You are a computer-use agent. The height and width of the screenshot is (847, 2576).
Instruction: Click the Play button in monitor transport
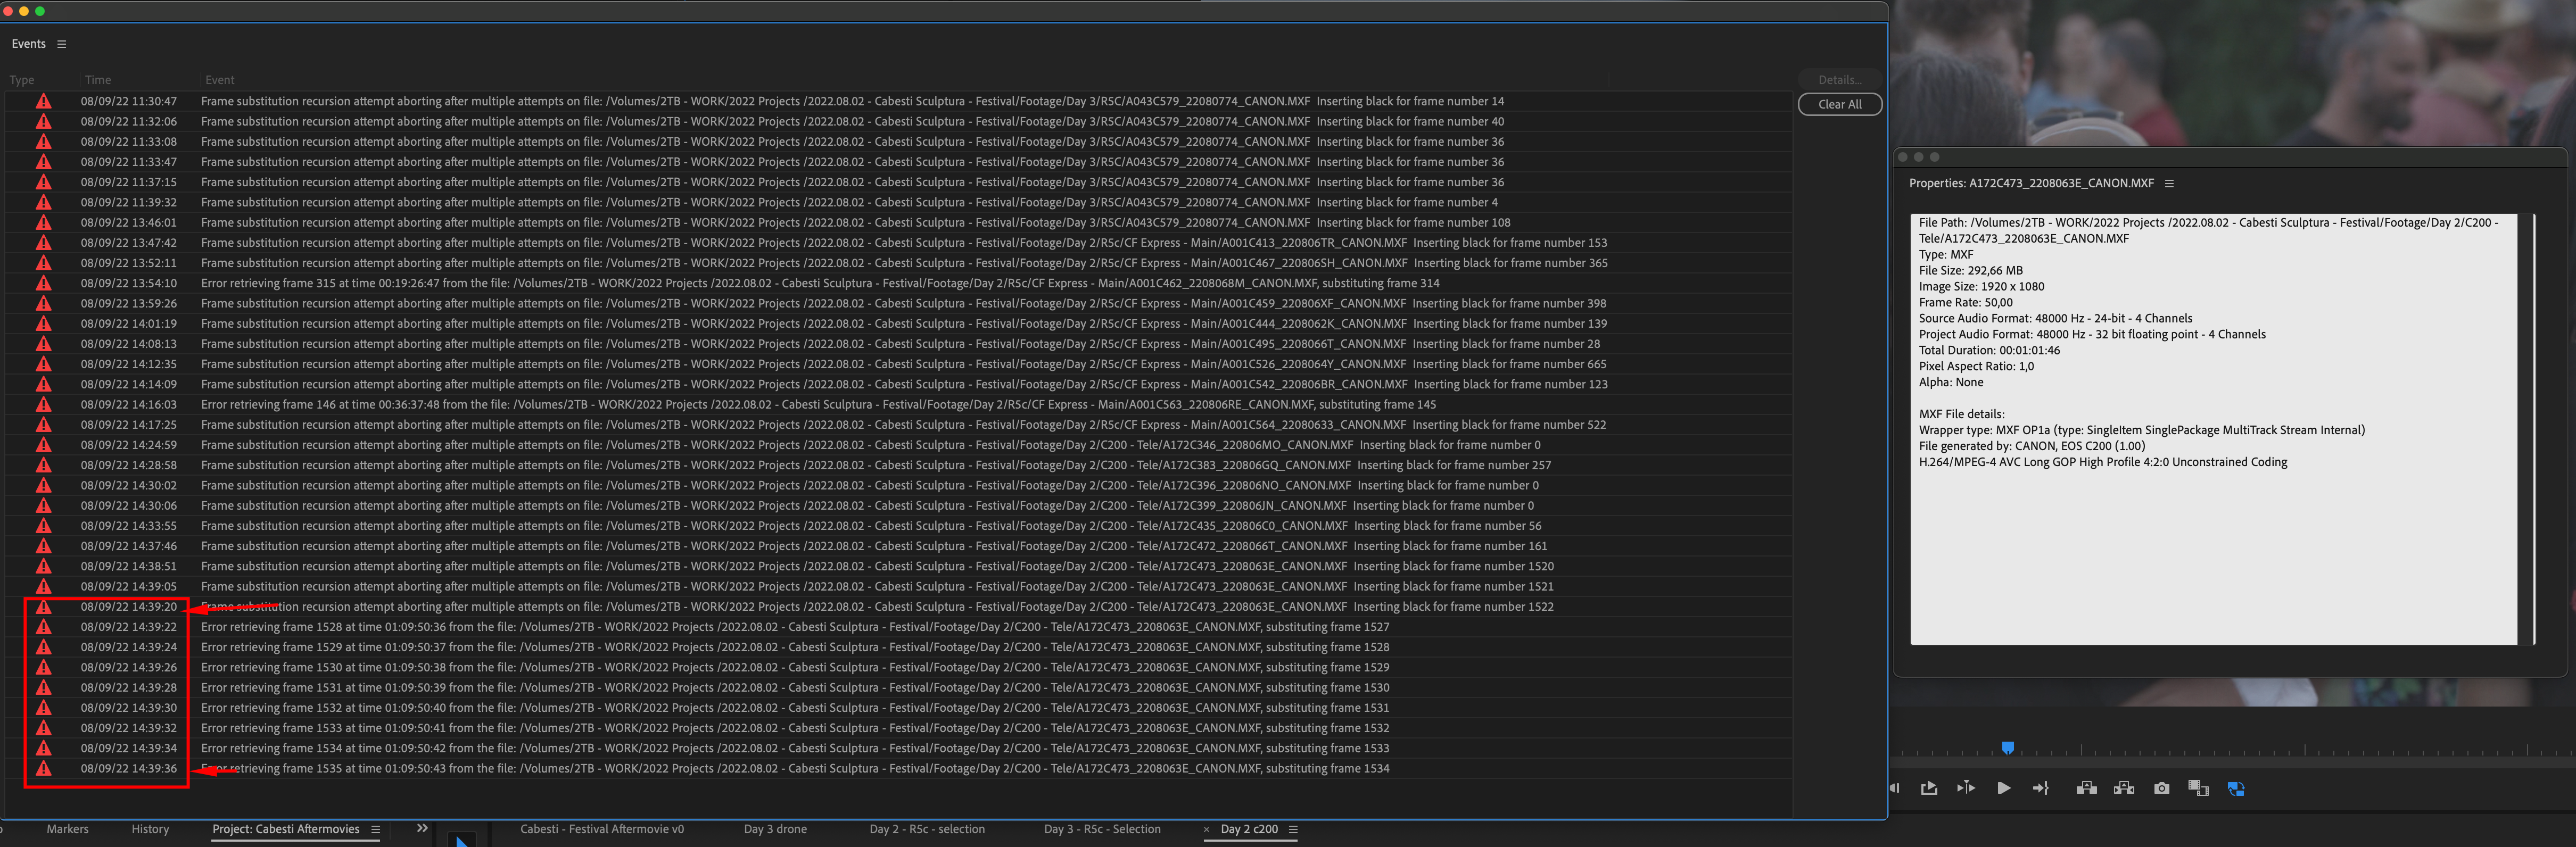tap(2003, 788)
